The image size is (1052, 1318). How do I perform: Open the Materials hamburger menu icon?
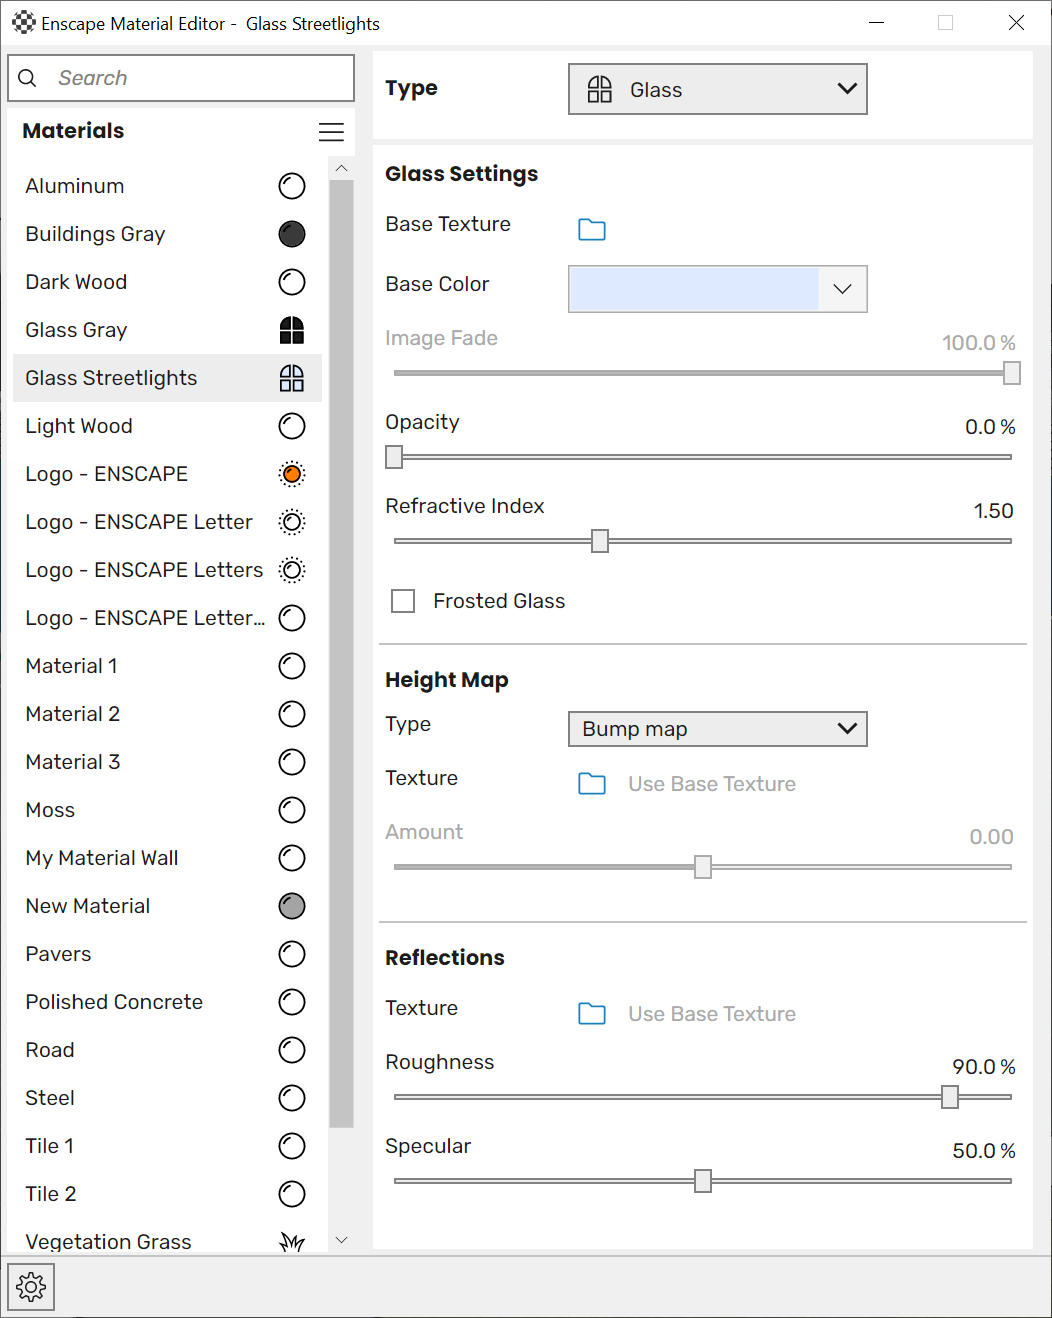click(x=331, y=132)
